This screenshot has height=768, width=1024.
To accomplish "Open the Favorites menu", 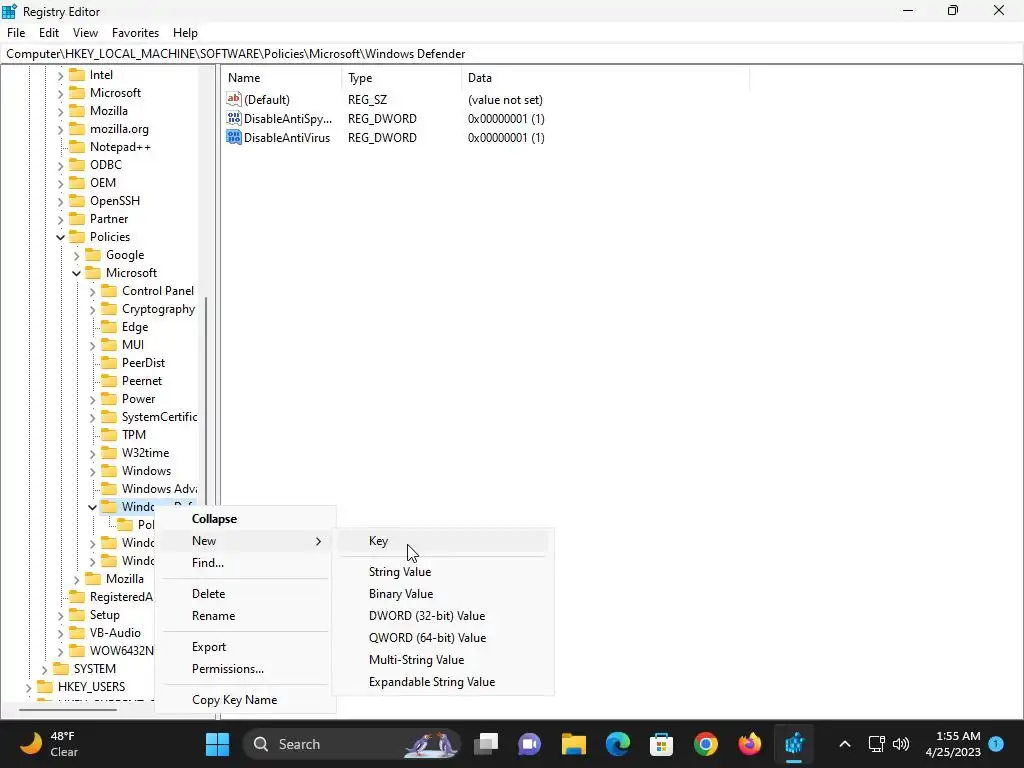I will point(135,33).
